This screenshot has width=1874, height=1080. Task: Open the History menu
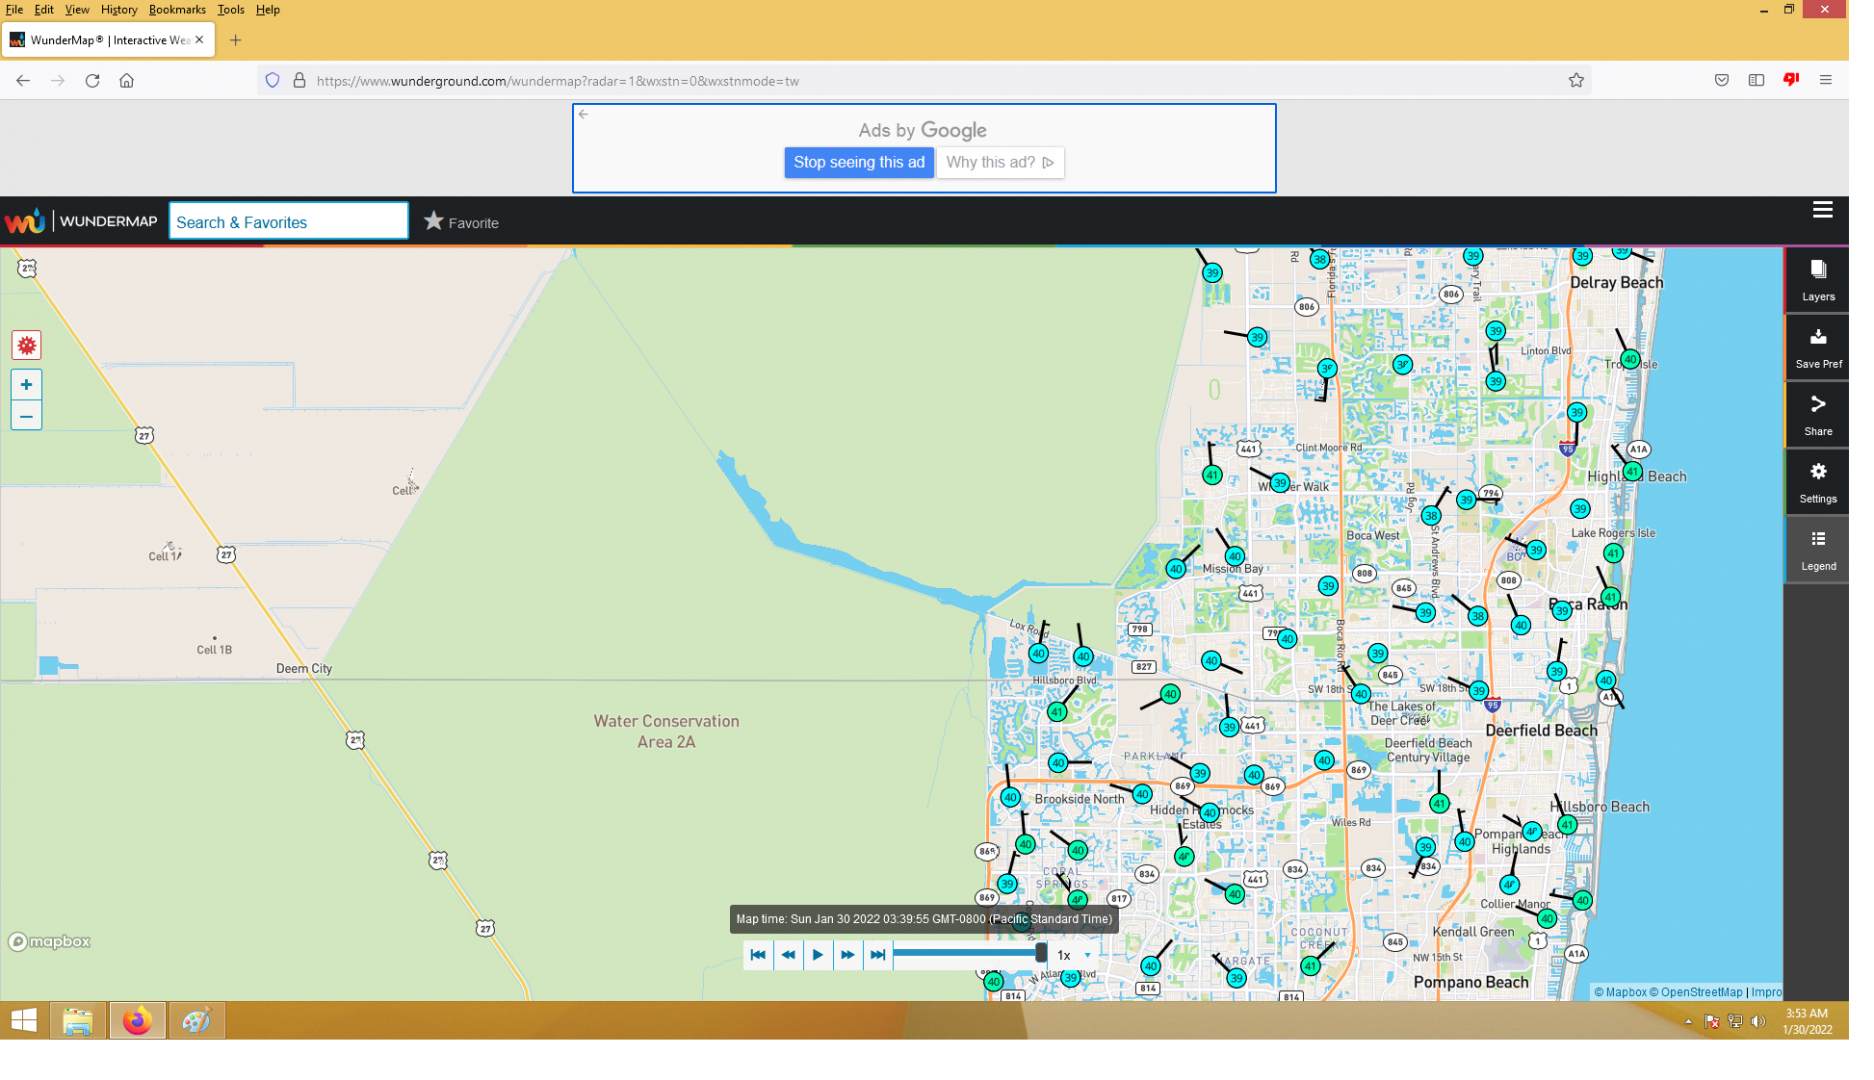tap(120, 10)
